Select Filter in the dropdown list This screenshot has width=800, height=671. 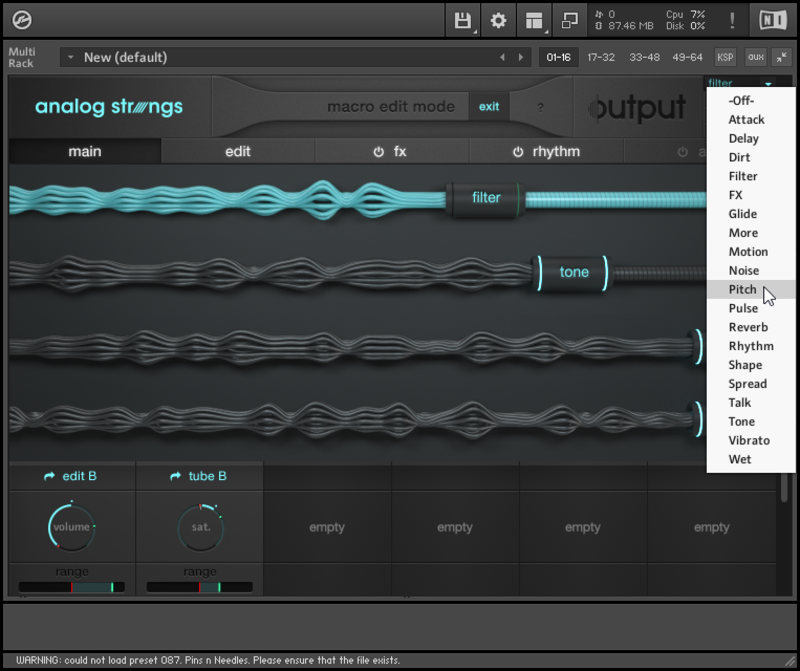pos(751,176)
